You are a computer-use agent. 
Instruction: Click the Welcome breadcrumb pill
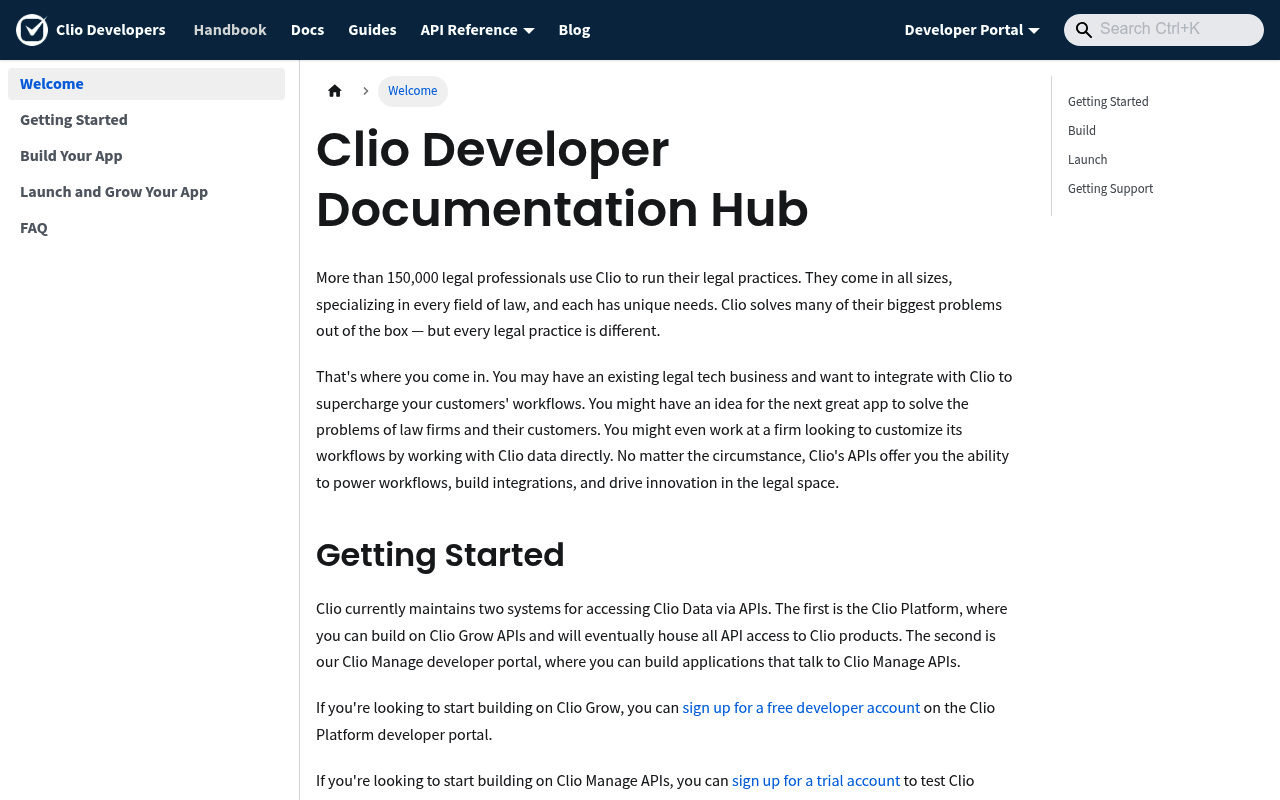point(413,91)
